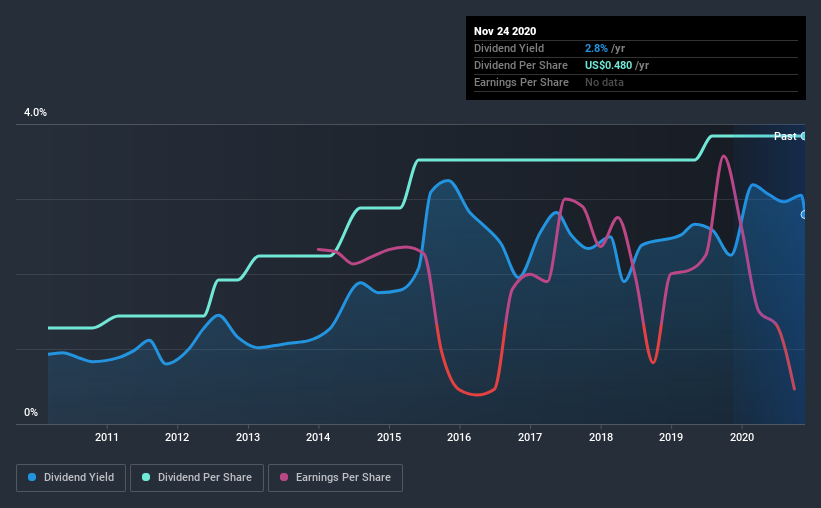Viewport: 821px width, 508px height.
Task: Toggle the Dividend Per Share legend button
Action: [x=197, y=478]
